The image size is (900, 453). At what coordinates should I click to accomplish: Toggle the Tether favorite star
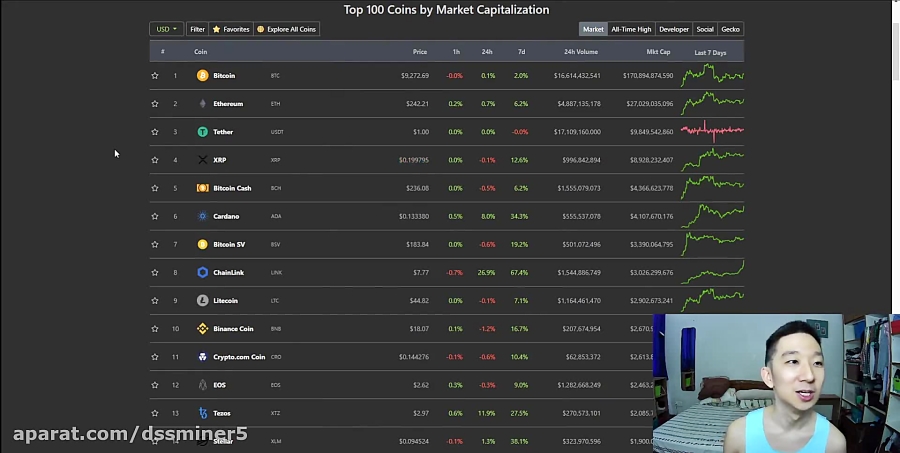pos(154,131)
